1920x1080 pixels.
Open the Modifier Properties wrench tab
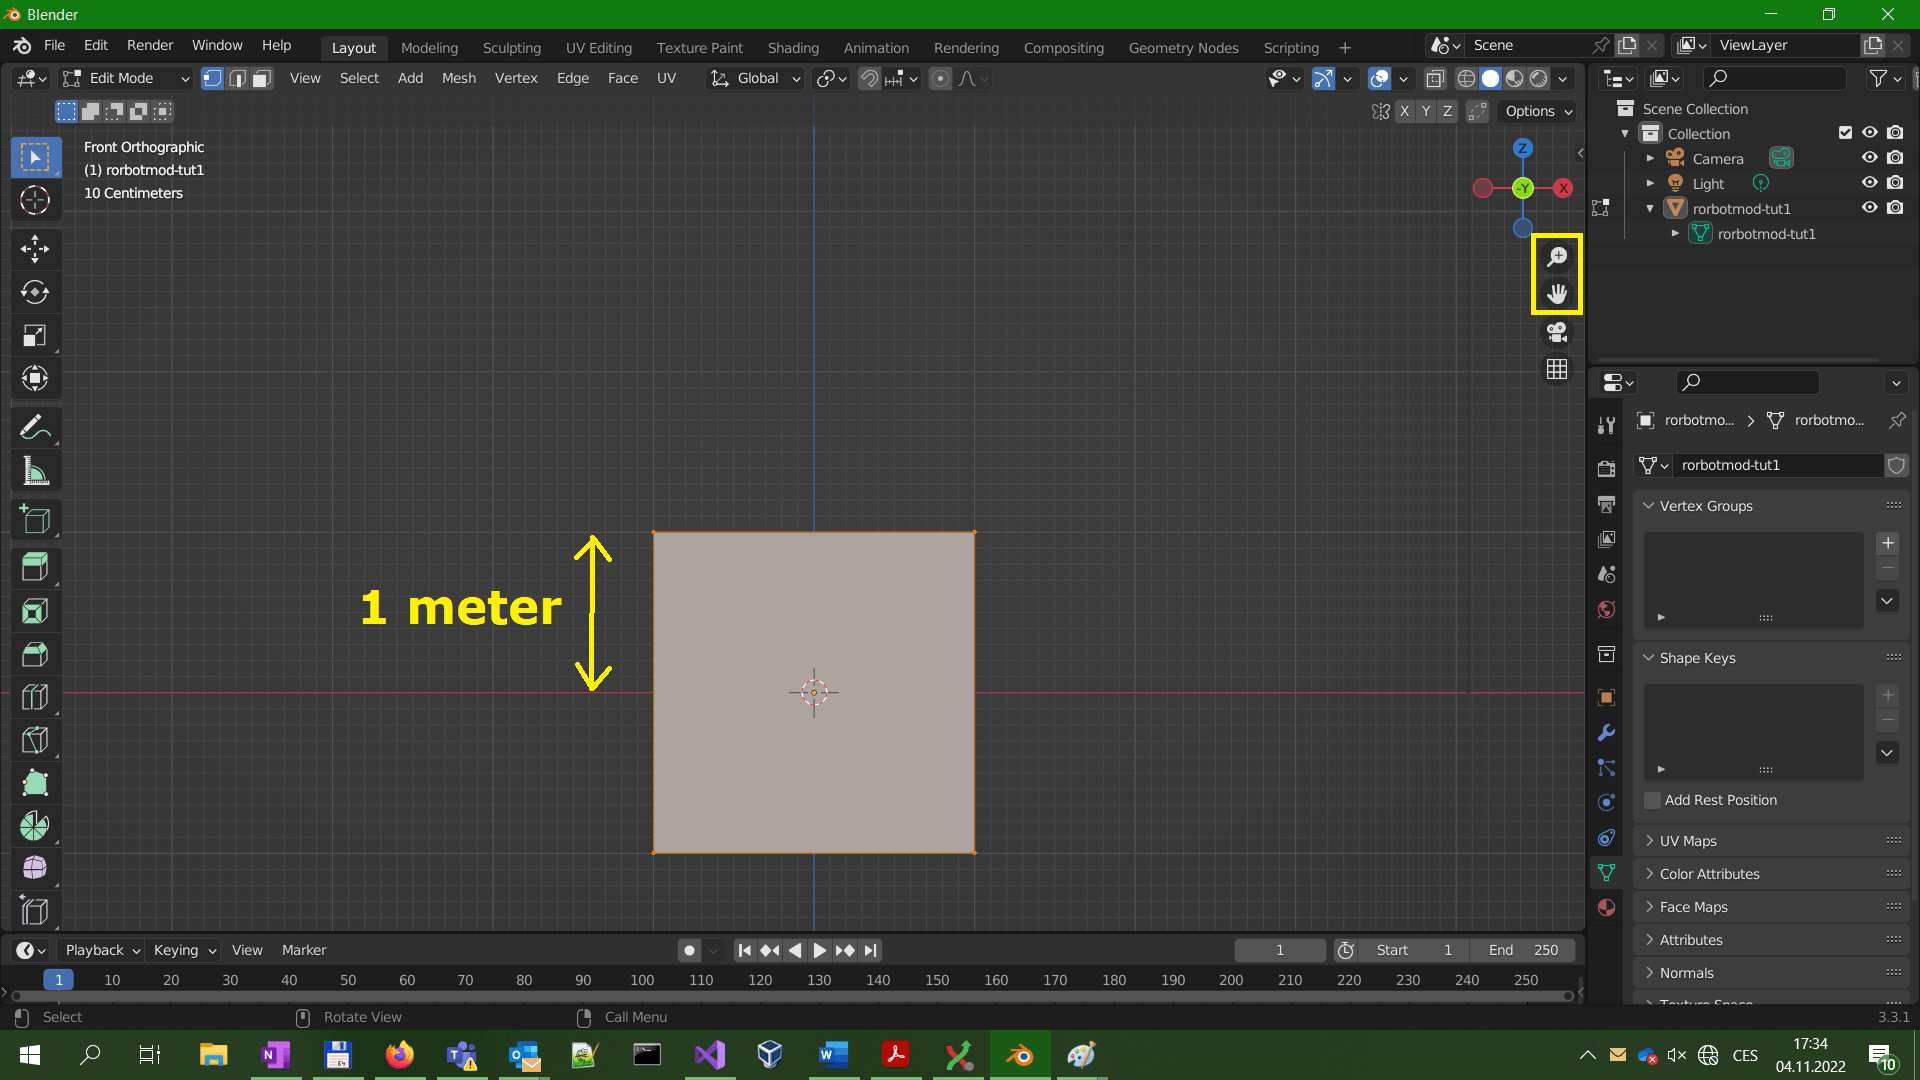[1606, 733]
